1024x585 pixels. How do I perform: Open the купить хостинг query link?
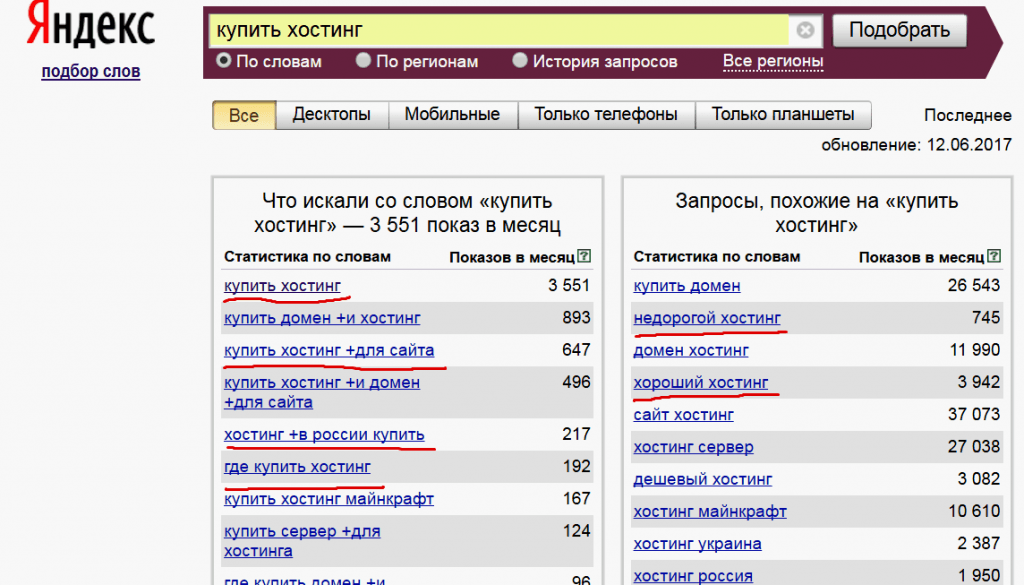point(282,286)
